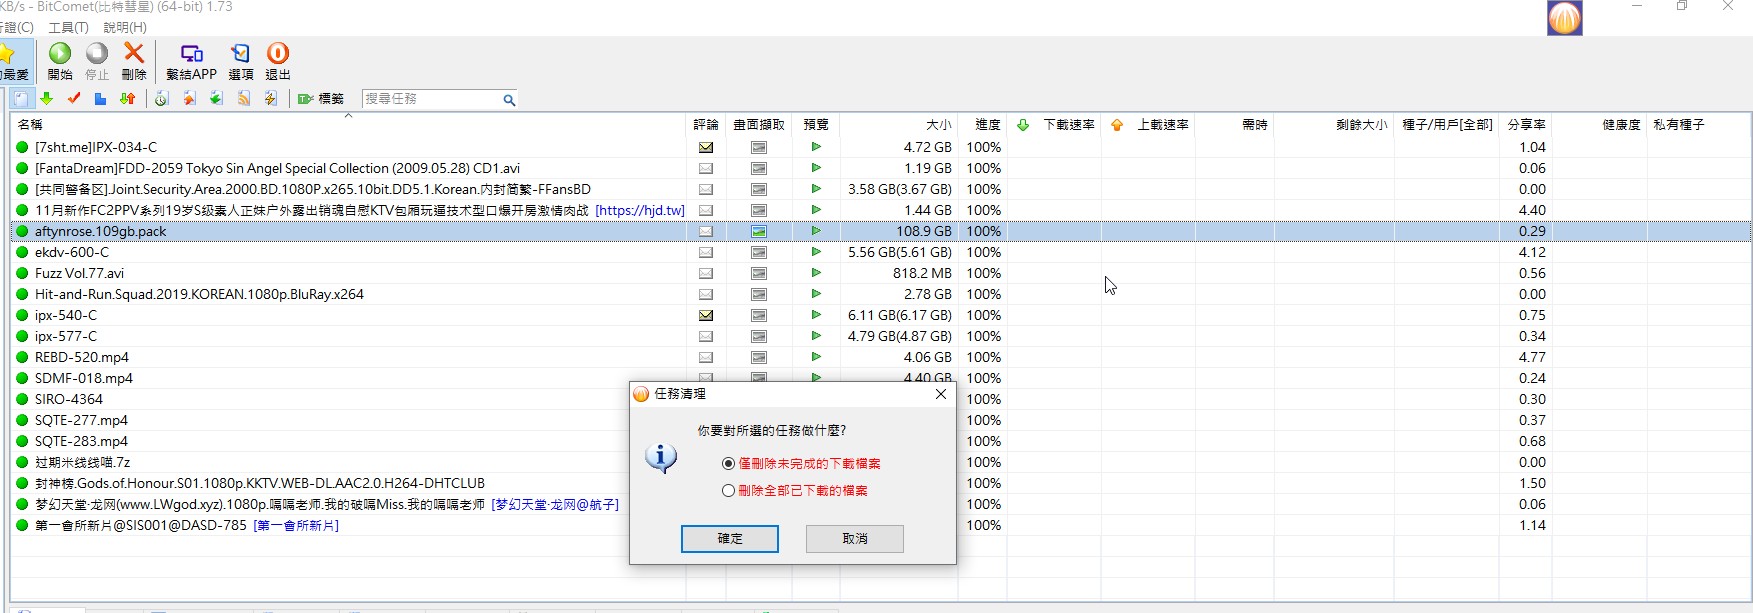The image size is (1753, 613).
Task: Click the lightning bolt filter icon
Action: pos(271,99)
